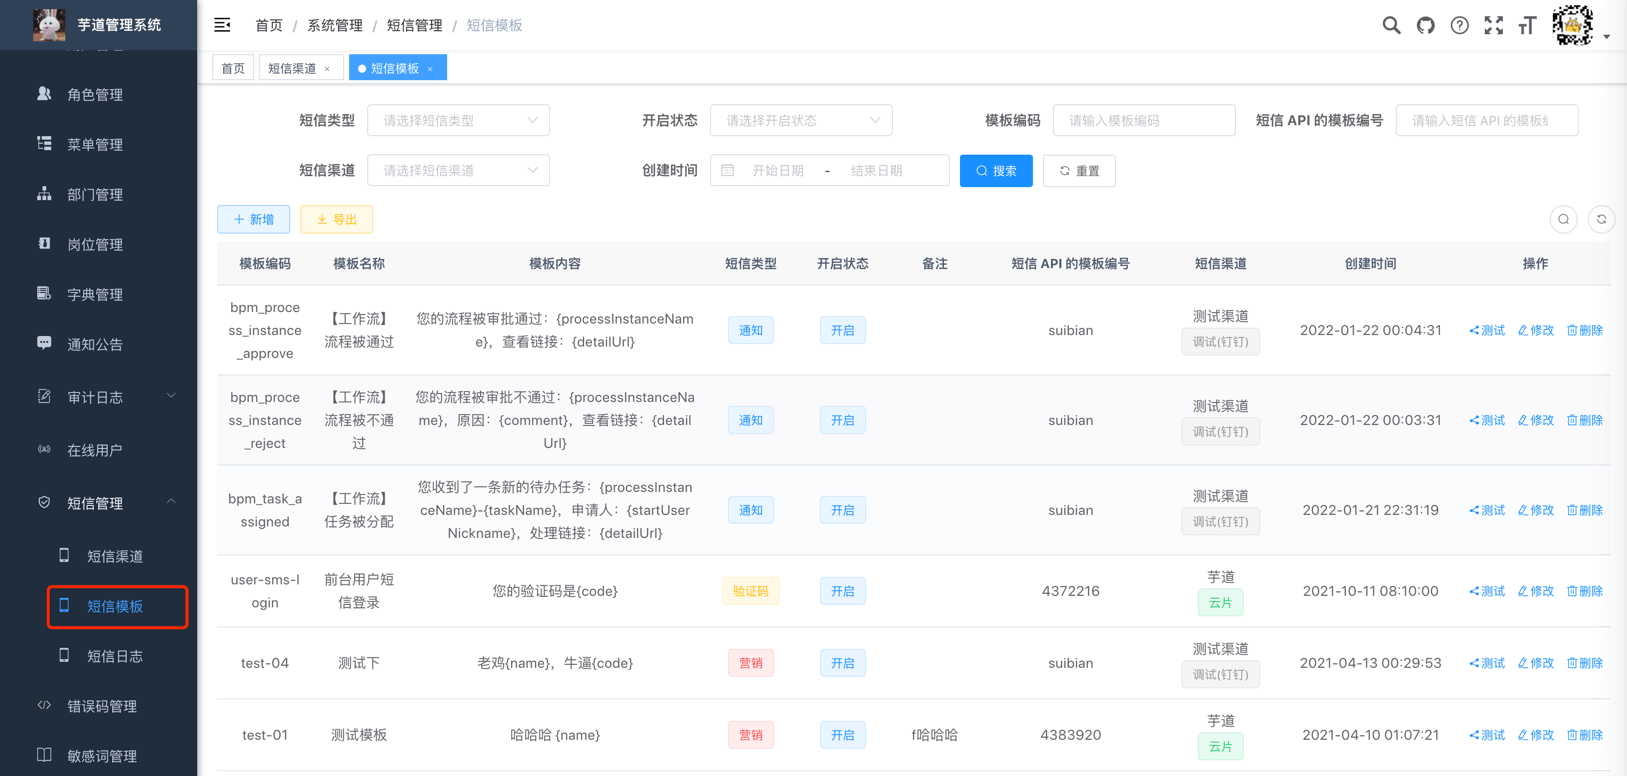The height and width of the screenshot is (776, 1627).
Task: Open the 开启状态 dropdown
Action: click(x=800, y=121)
